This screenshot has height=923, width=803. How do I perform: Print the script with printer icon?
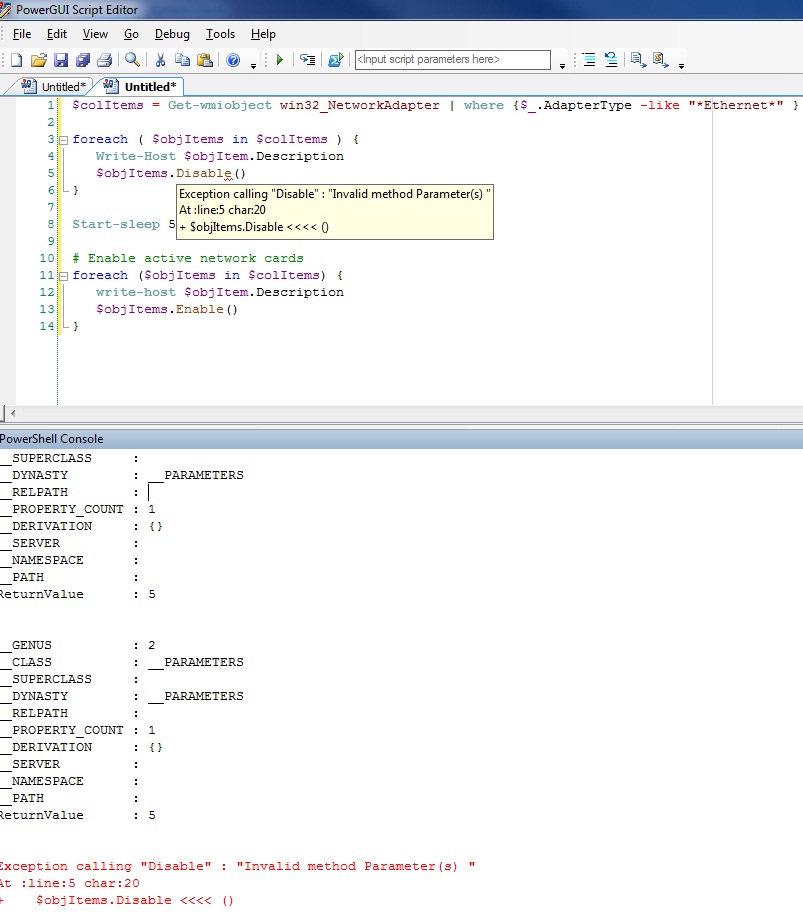(105, 59)
